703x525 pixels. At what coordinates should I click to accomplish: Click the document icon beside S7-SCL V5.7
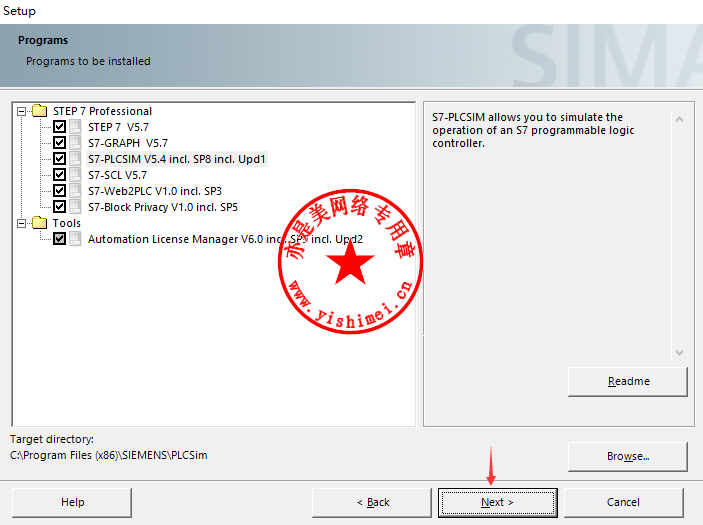point(75,175)
